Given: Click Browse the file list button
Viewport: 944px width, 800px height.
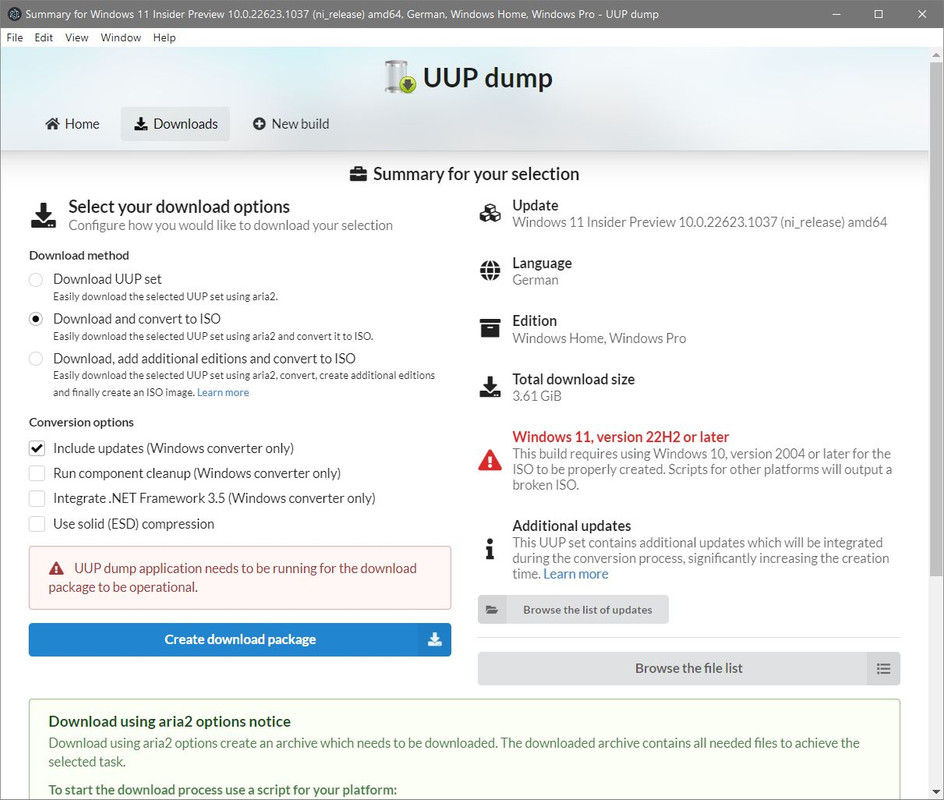Looking at the screenshot, I should (689, 668).
